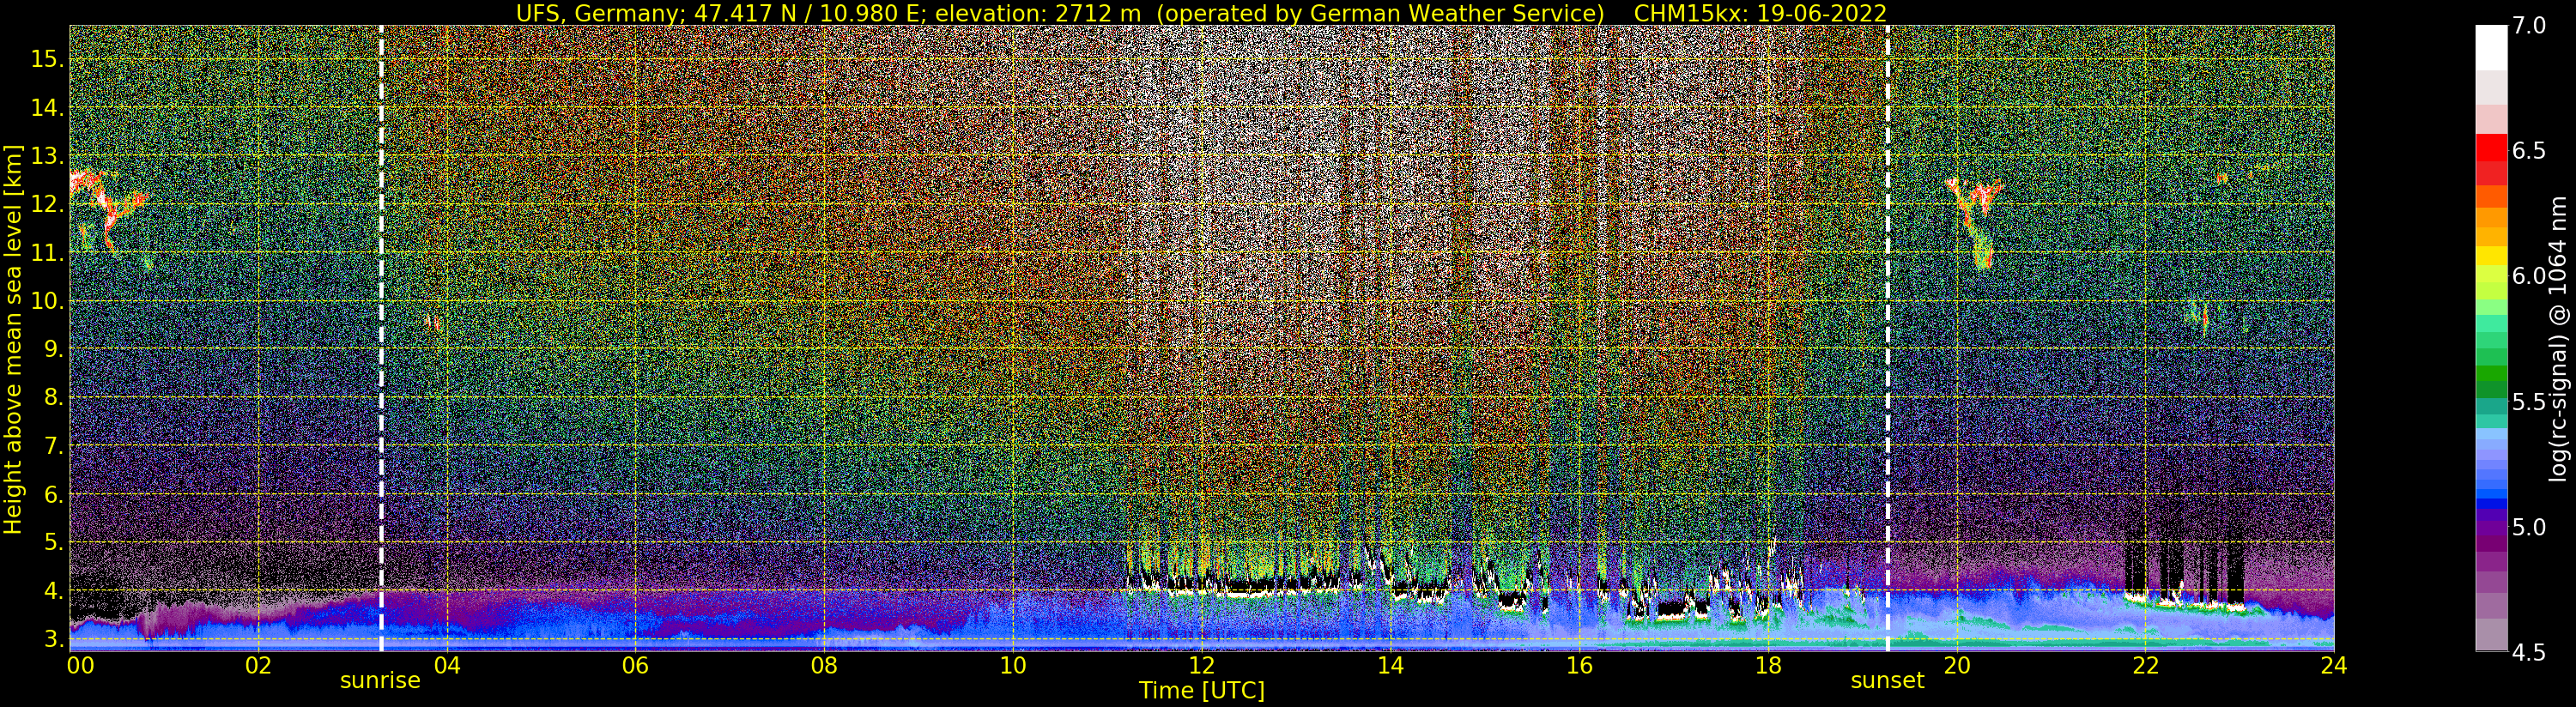Click the plot title starting "UFS, Germany"
This screenshot has height=707, width=2576.
pos(1201,13)
